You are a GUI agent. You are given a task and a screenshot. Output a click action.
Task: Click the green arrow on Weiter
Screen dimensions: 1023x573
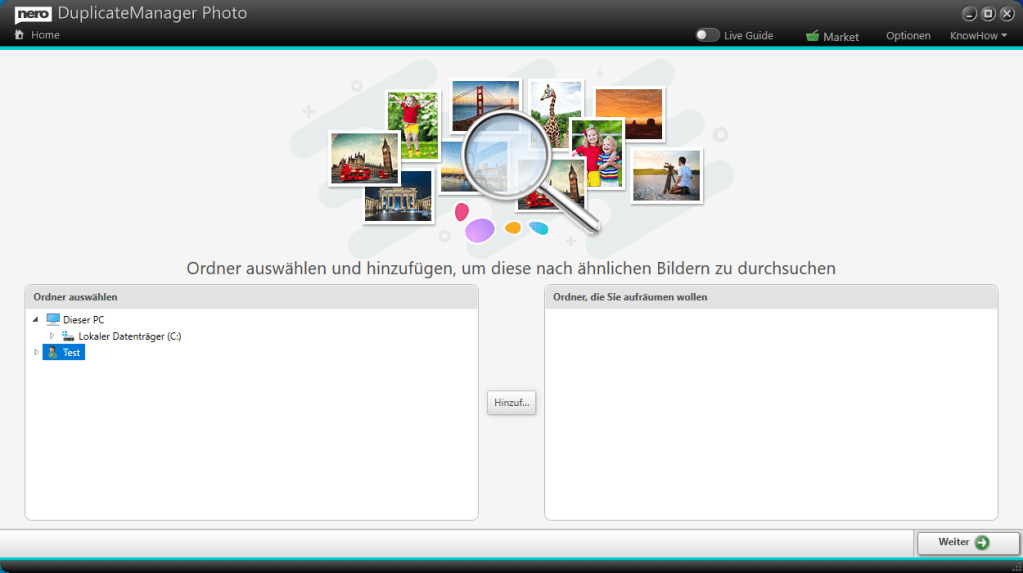(982, 542)
